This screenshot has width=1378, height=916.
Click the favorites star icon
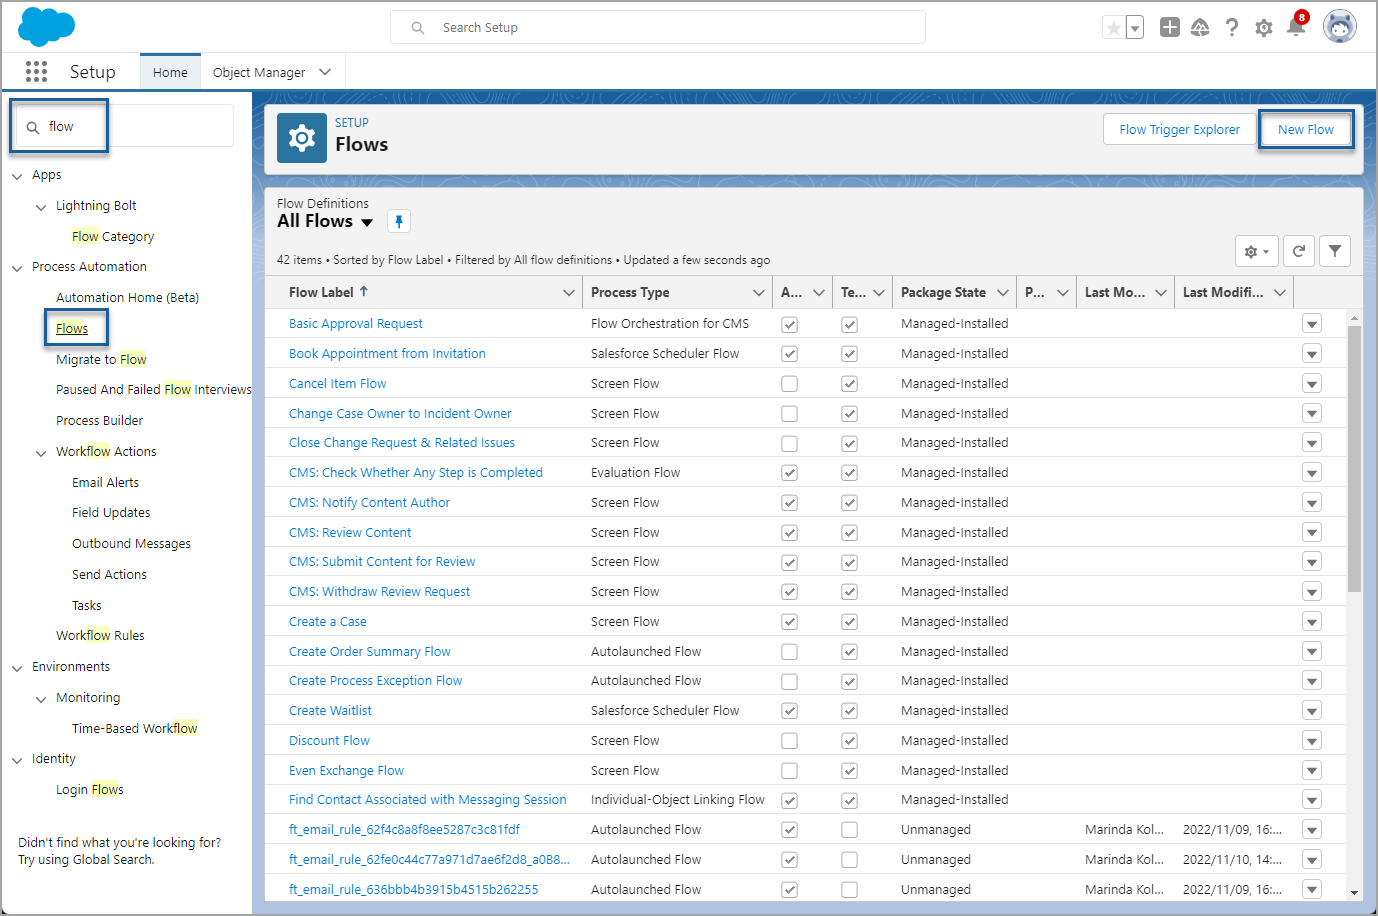(x=1113, y=28)
